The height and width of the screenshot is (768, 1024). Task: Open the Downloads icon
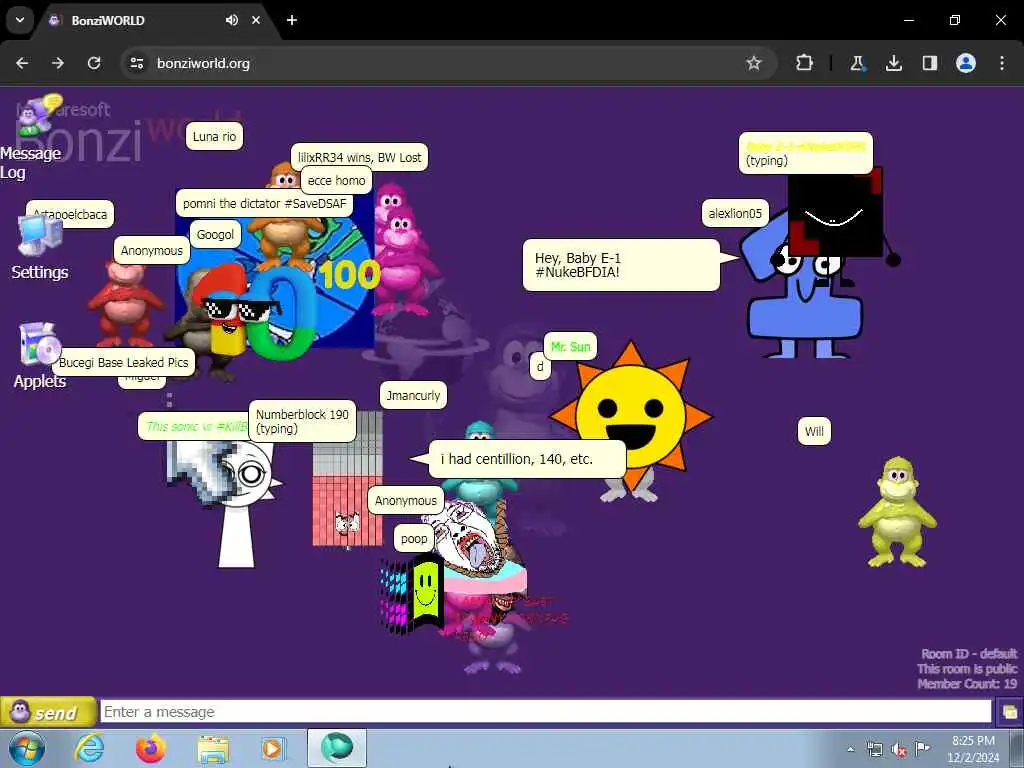[x=893, y=63]
